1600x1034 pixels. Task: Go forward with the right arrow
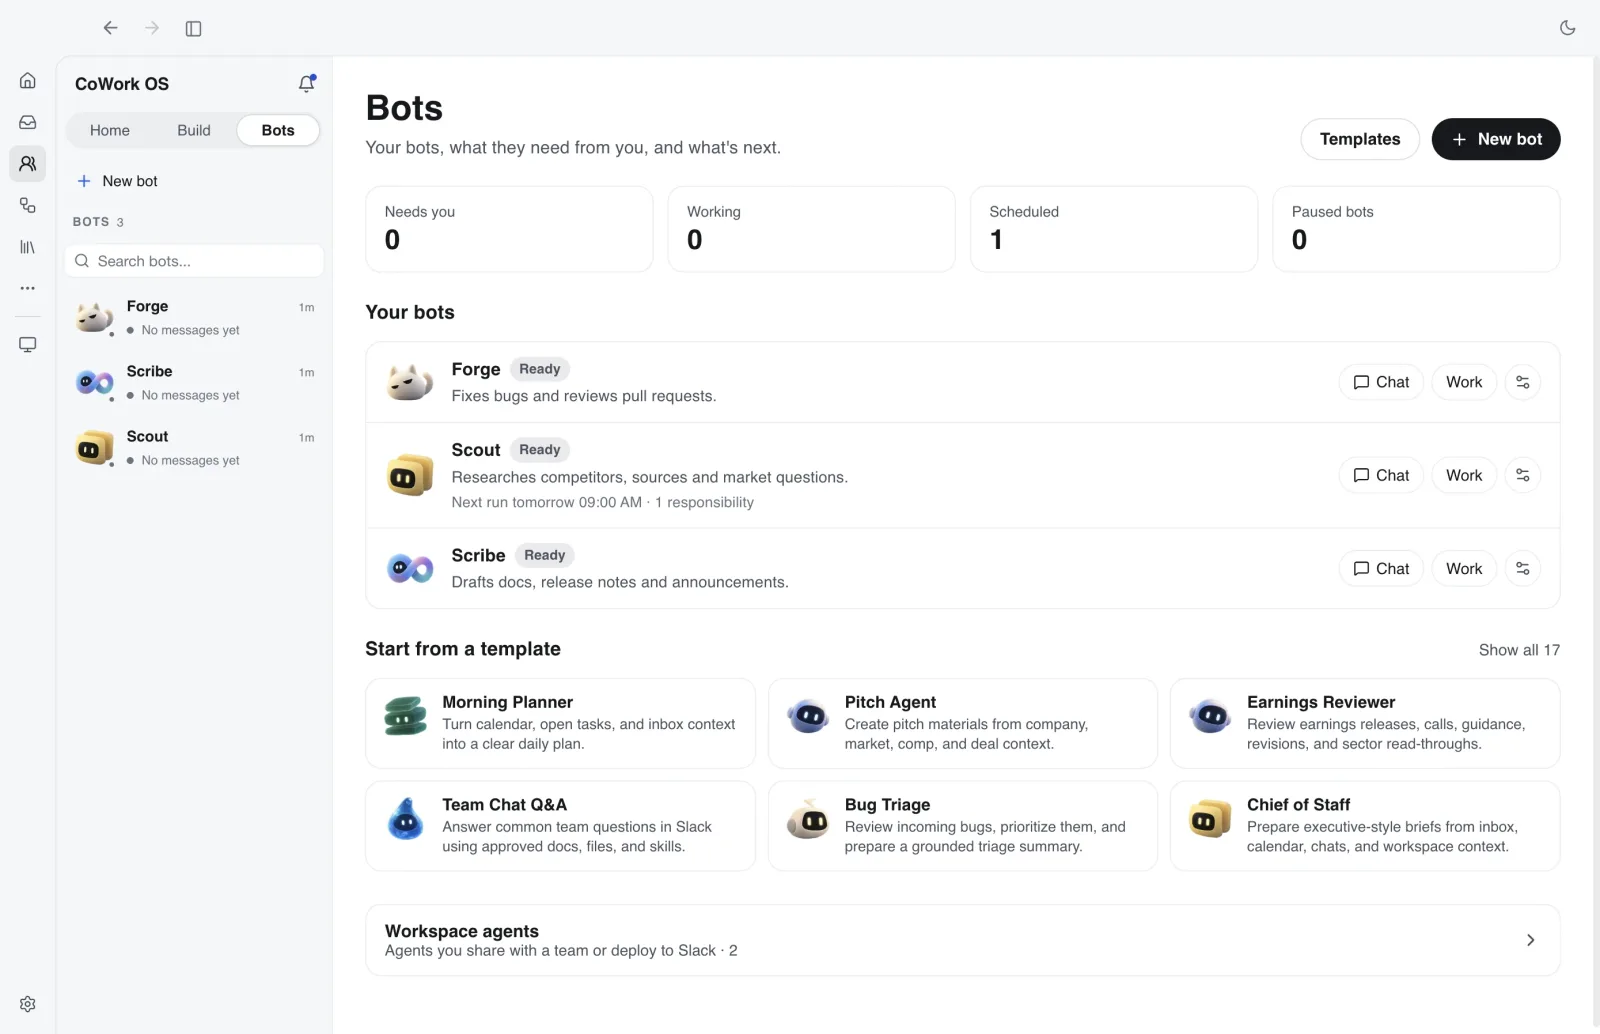click(x=152, y=28)
